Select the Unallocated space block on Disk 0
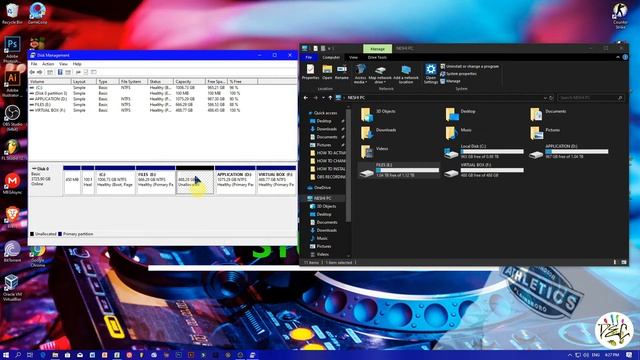Viewport: 640px width, 360px height. (x=195, y=180)
